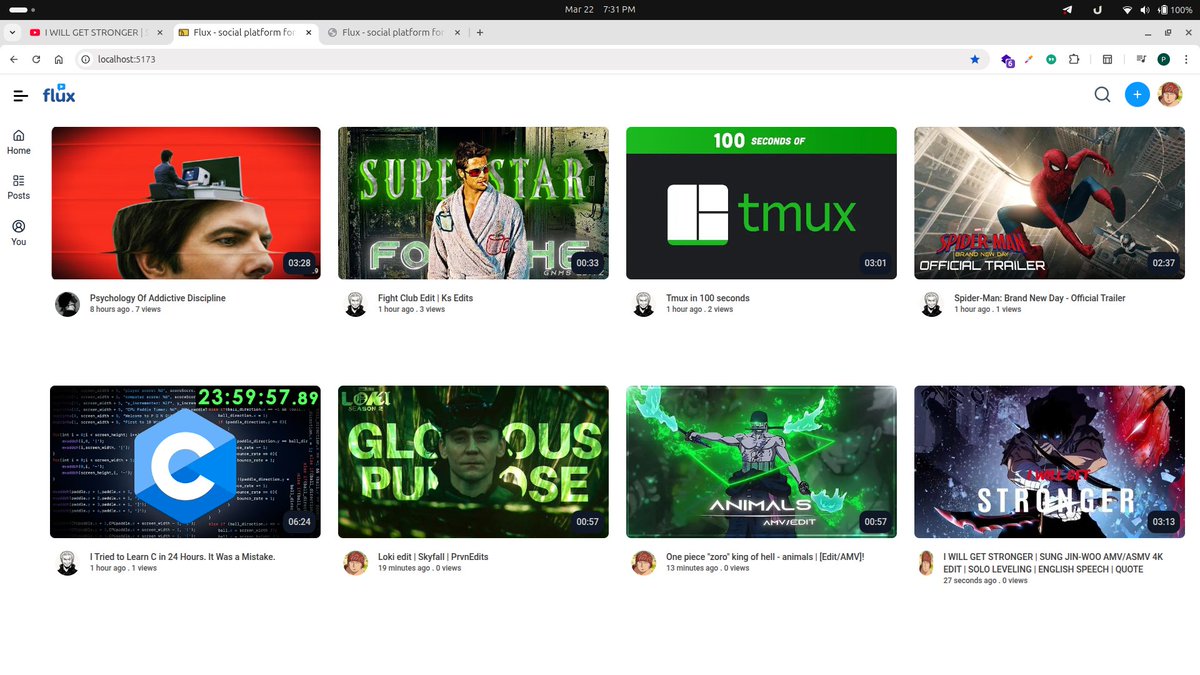The image size is (1200, 675).
Task: Select the active Flux social platform tab
Action: tap(245, 32)
